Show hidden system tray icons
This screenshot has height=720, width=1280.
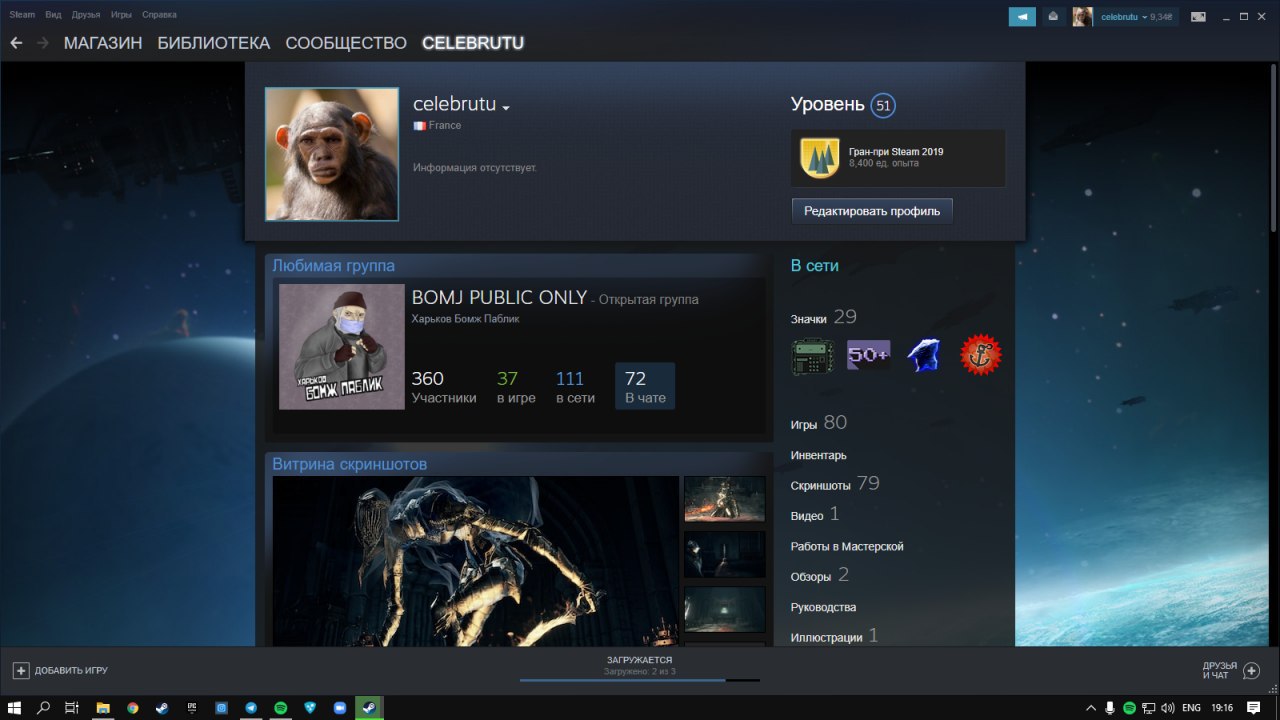[x=1091, y=707]
